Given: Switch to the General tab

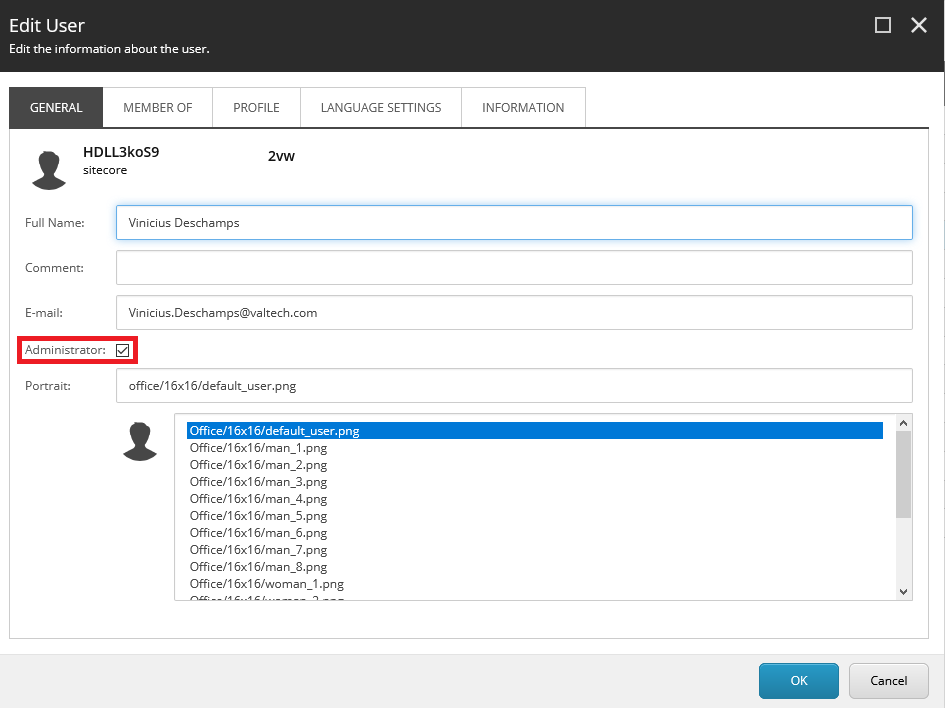Looking at the screenshot, I should (x=56, y=107).
